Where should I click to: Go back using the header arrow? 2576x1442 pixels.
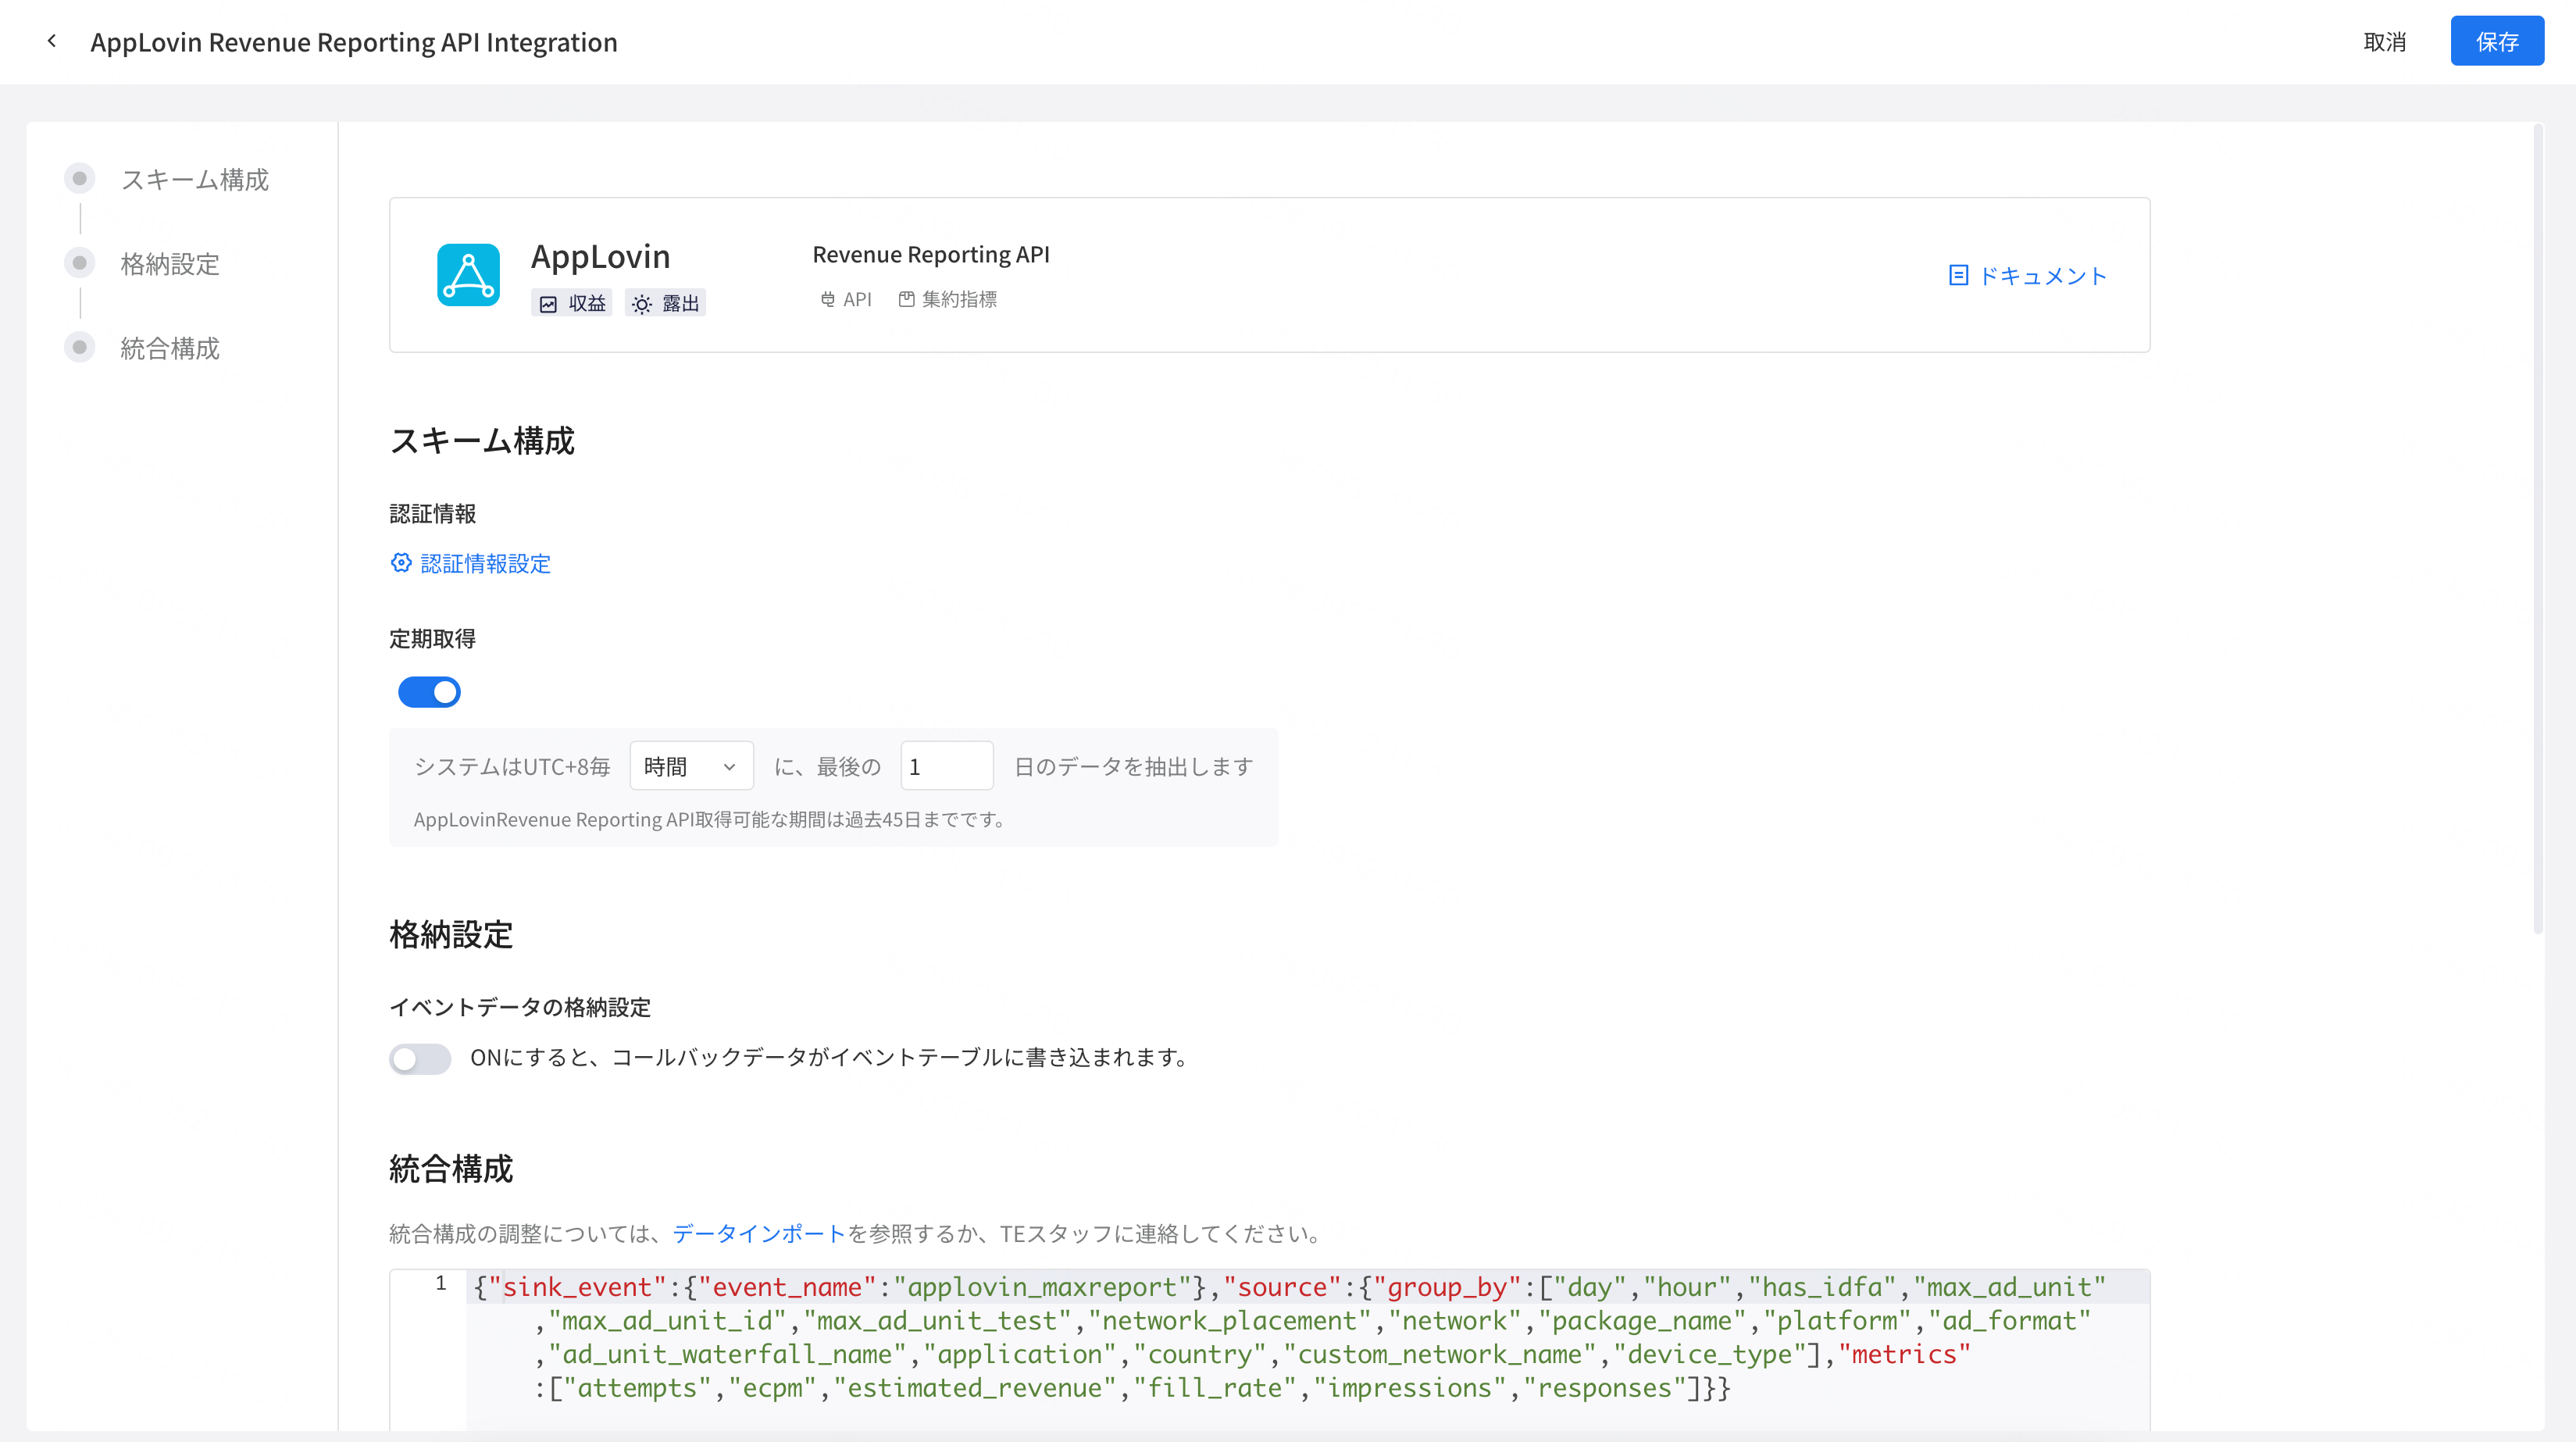(x=52, y=41)
